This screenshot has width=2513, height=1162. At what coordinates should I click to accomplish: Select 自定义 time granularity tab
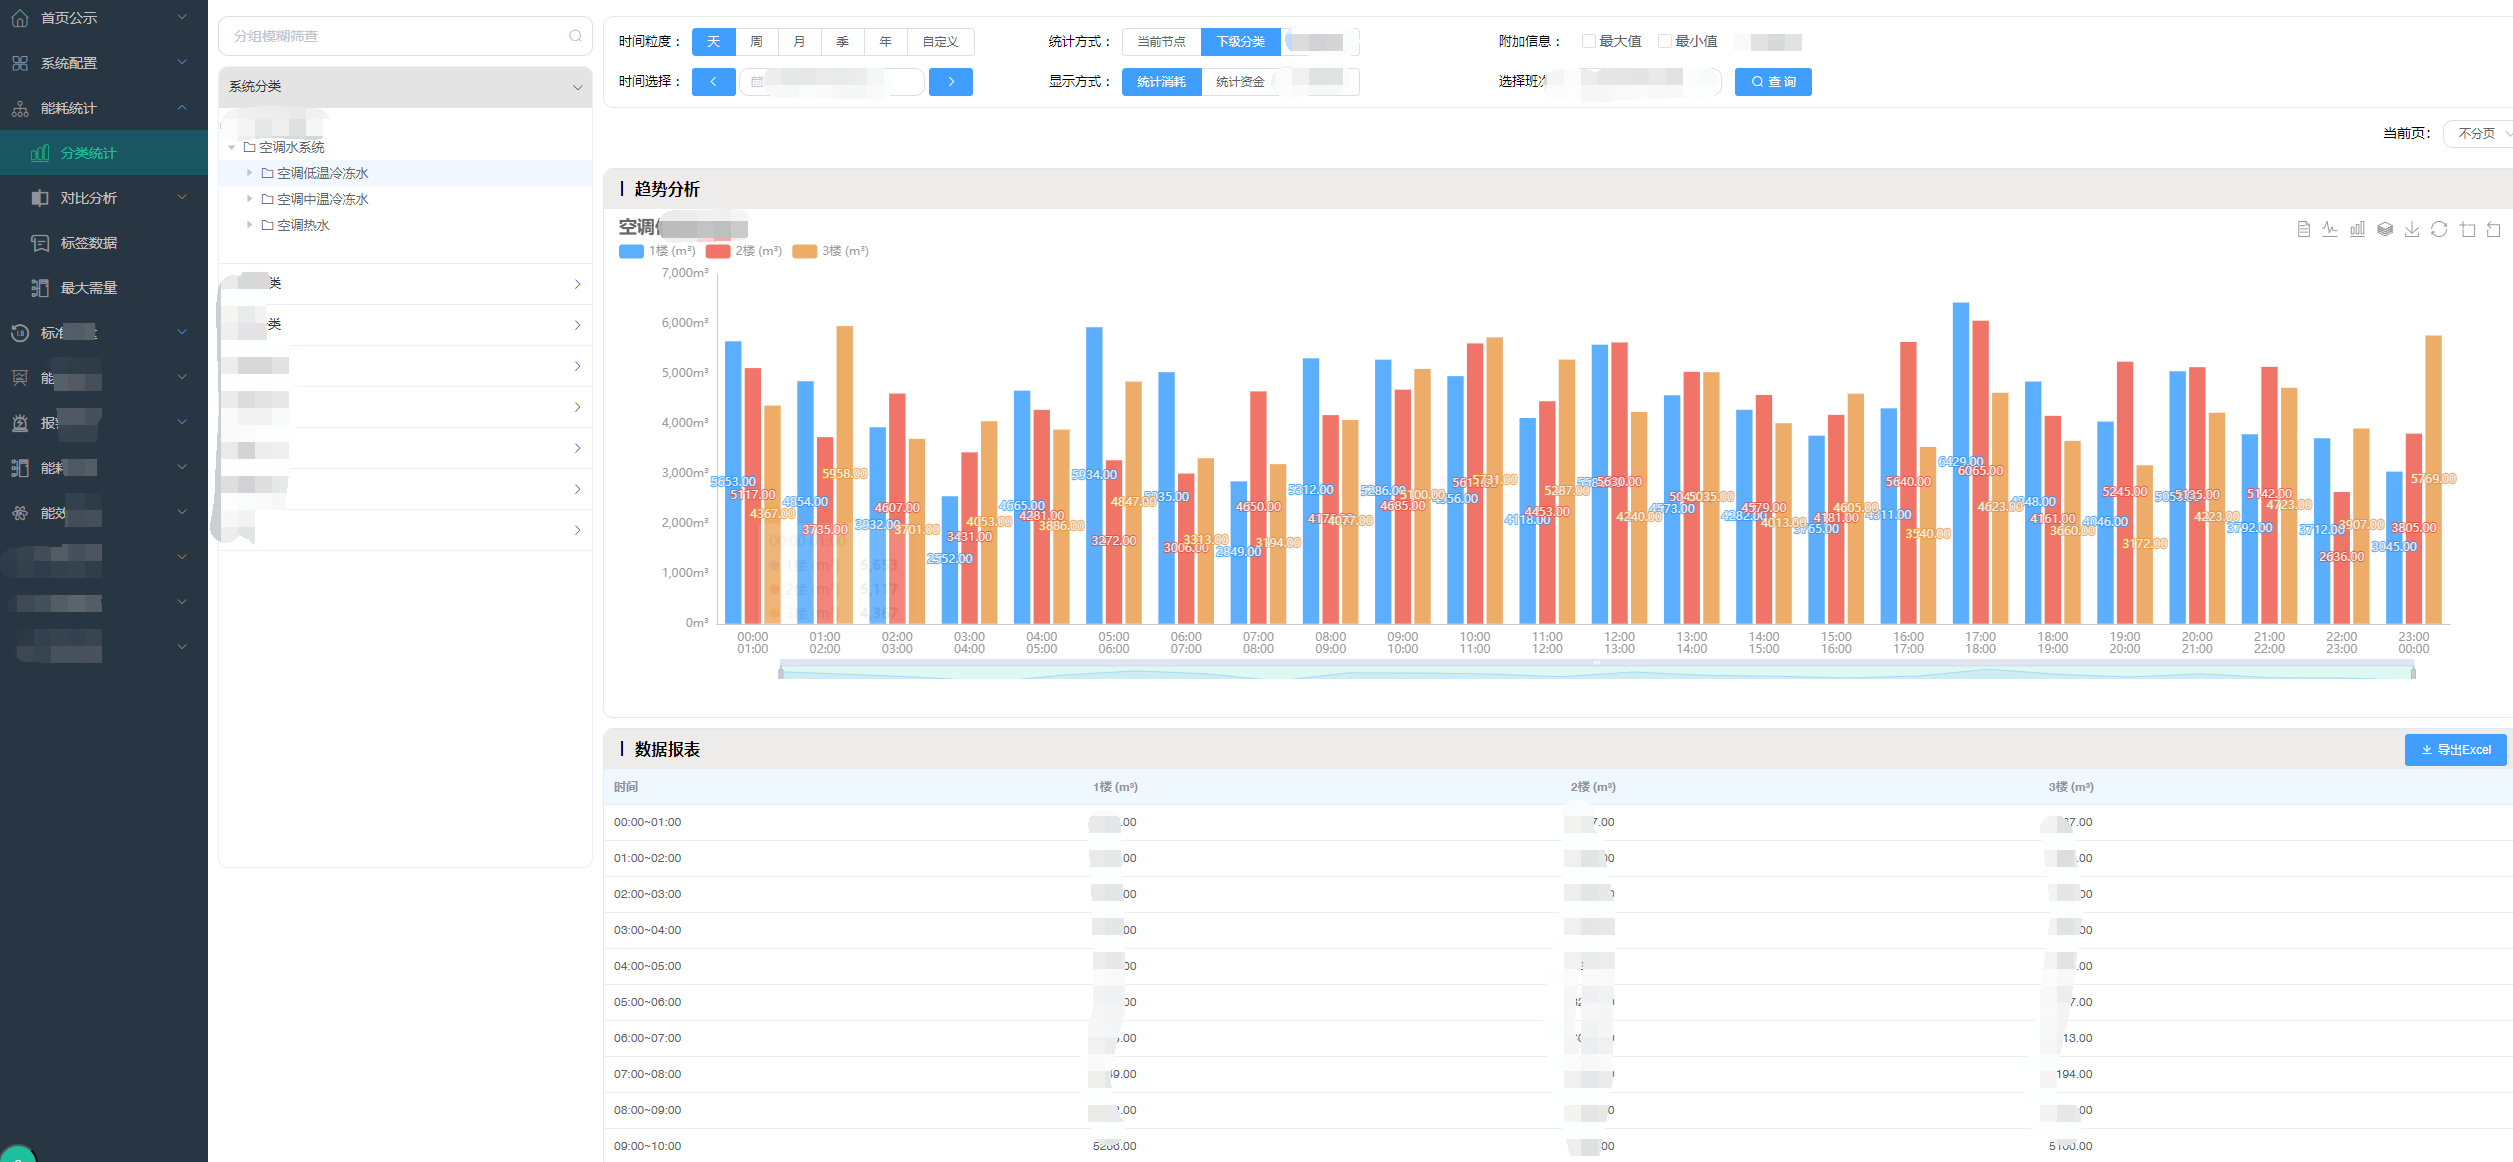940,42
